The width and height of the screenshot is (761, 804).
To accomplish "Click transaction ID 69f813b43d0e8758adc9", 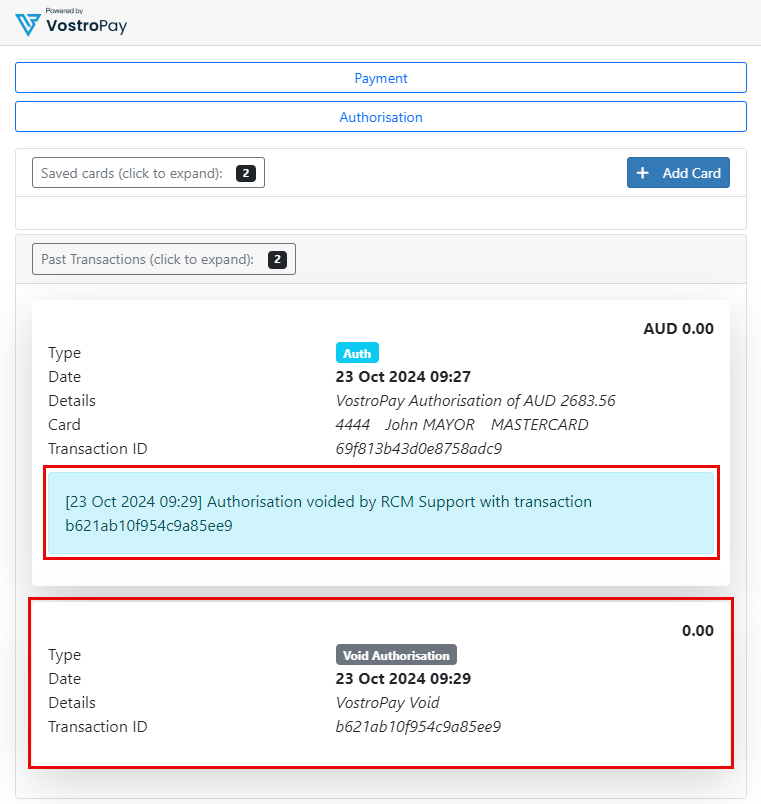I will [x=418, y=449].
